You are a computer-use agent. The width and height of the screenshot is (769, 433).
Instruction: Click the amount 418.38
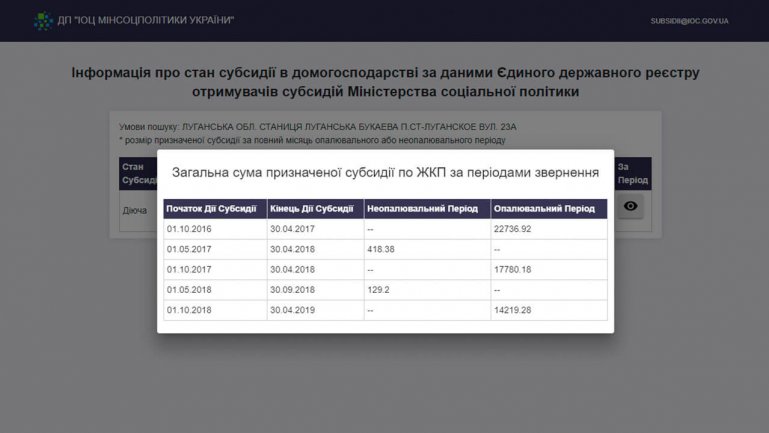381,249
